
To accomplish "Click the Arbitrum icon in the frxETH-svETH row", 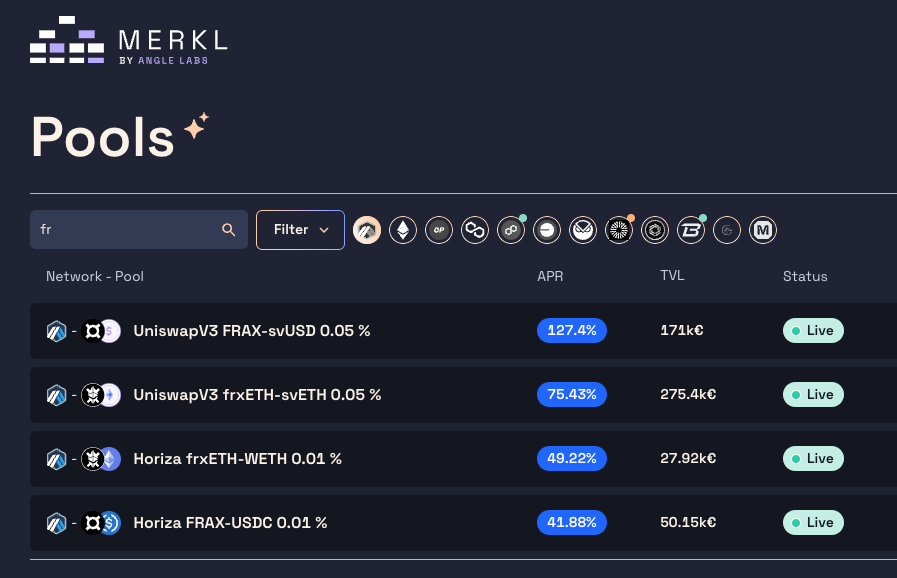I will 56,395.
